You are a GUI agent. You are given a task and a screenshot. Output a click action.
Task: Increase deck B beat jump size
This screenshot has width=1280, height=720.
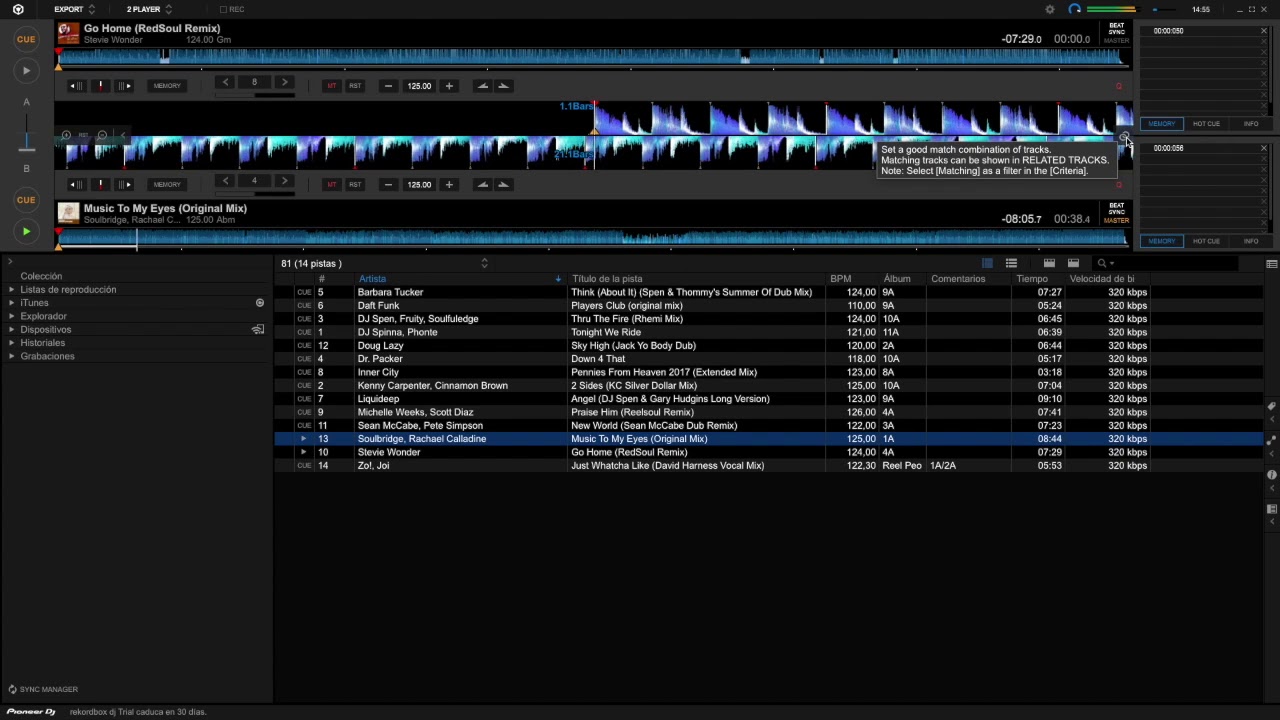coord(284,182)
